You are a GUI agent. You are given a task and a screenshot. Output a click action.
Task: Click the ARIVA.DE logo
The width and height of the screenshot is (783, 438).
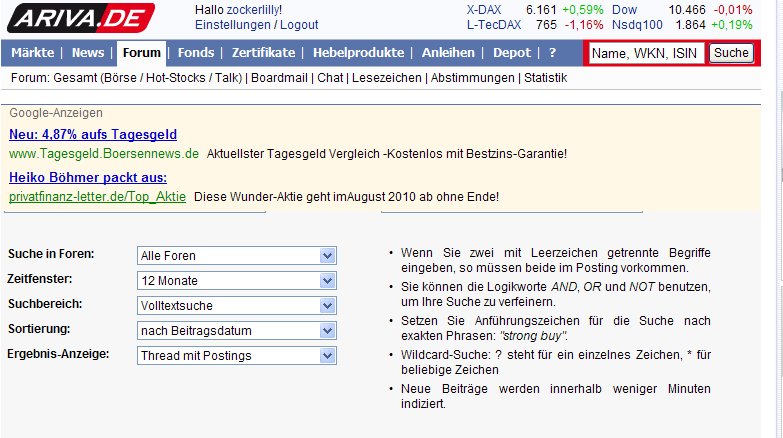tap(79, 17)
